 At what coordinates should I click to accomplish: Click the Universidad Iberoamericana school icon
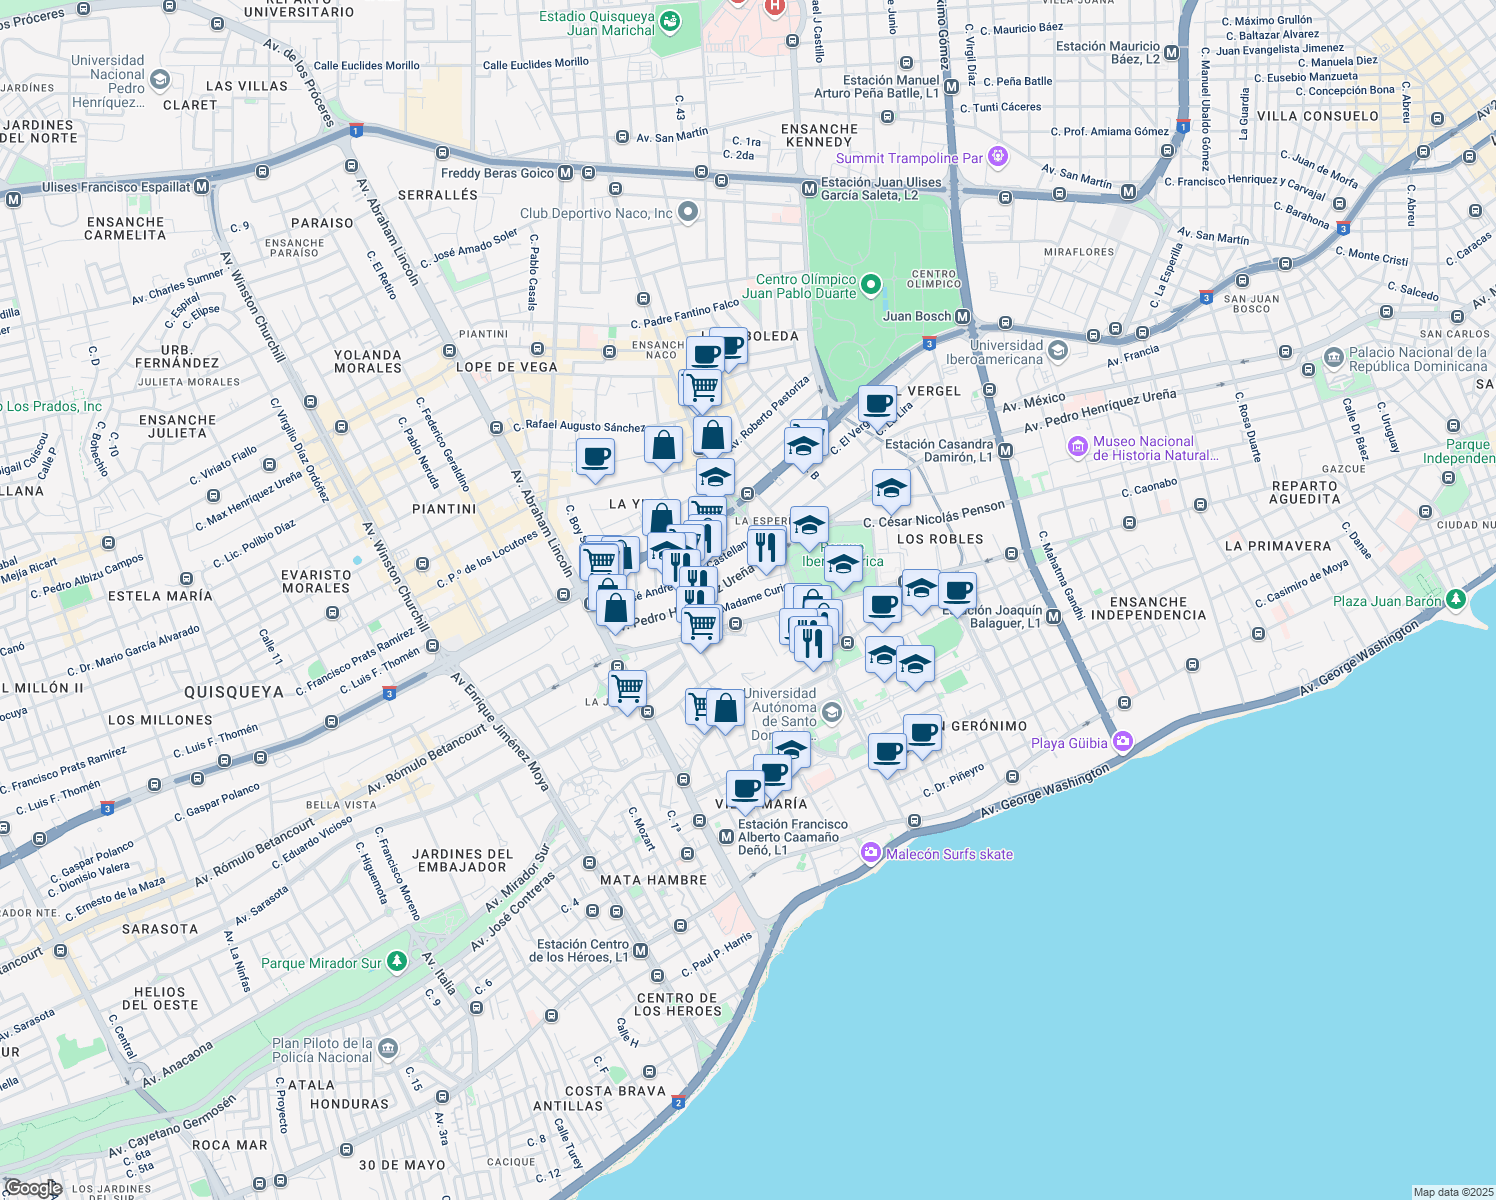pyautogui.click(x=1058, y=351)
